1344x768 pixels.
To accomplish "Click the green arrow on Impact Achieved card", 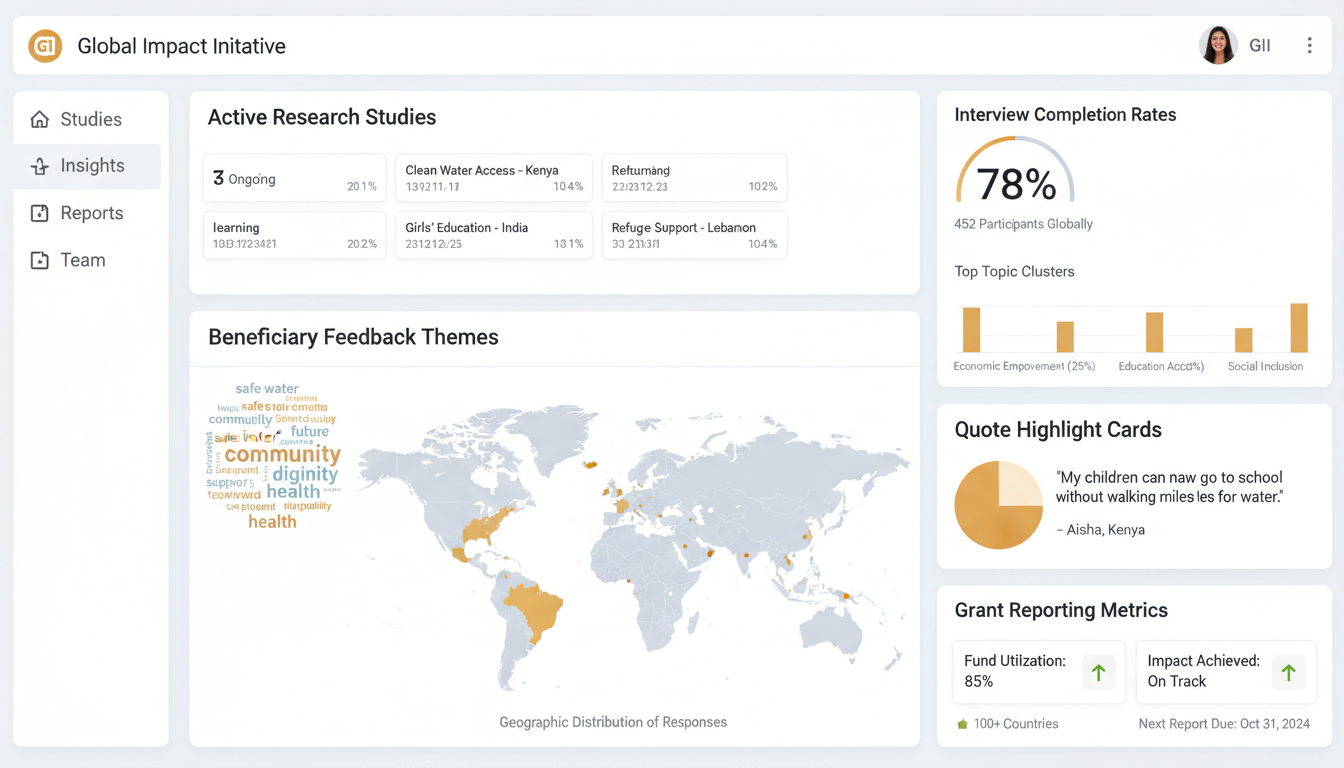I will click(1288, 672).
